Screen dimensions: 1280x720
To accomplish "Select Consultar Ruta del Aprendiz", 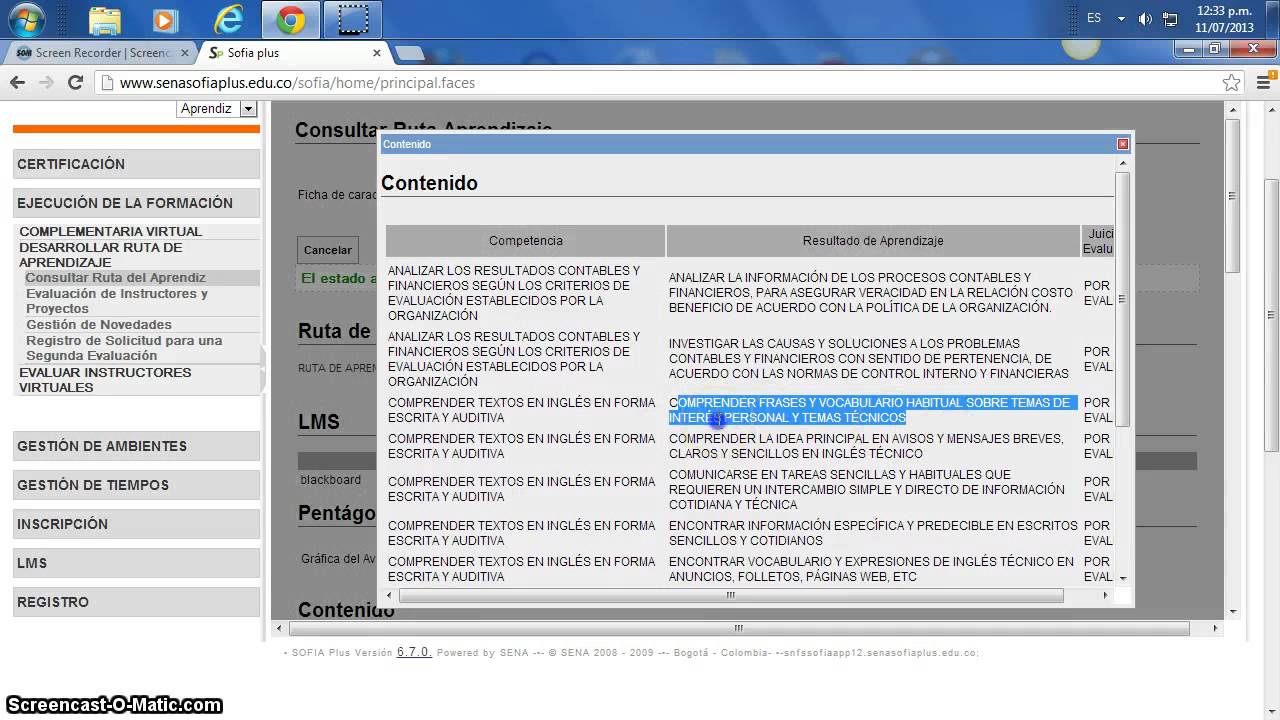I will point(116,278).
